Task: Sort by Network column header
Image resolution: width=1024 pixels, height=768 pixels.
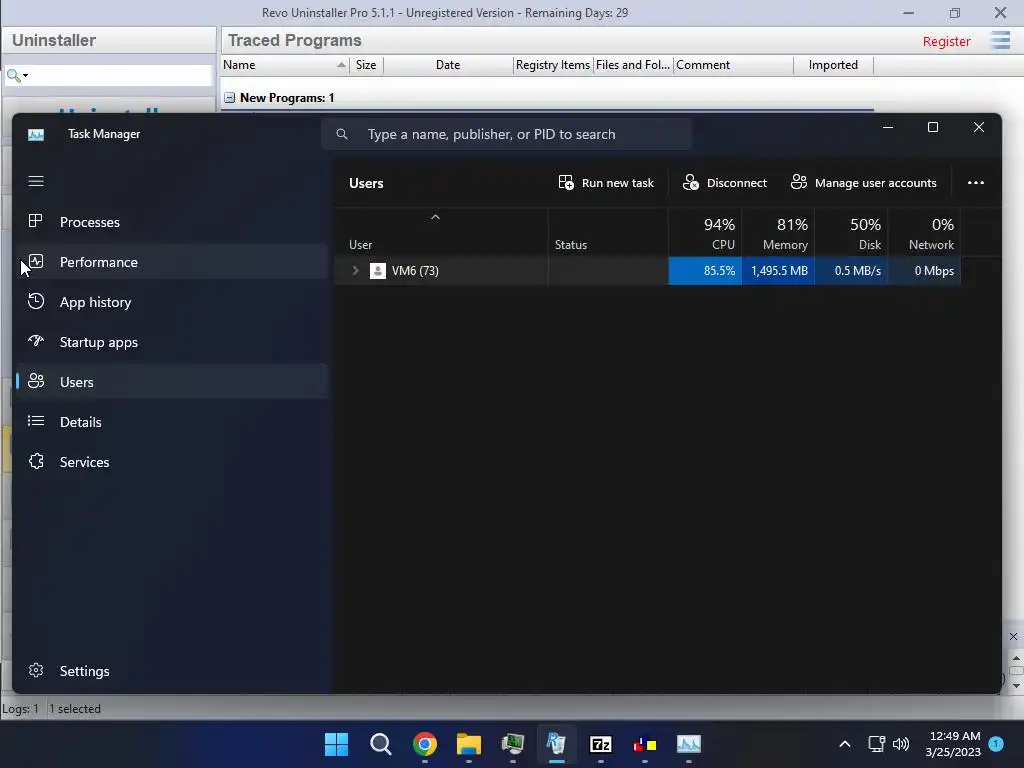Action: point(925,233)
